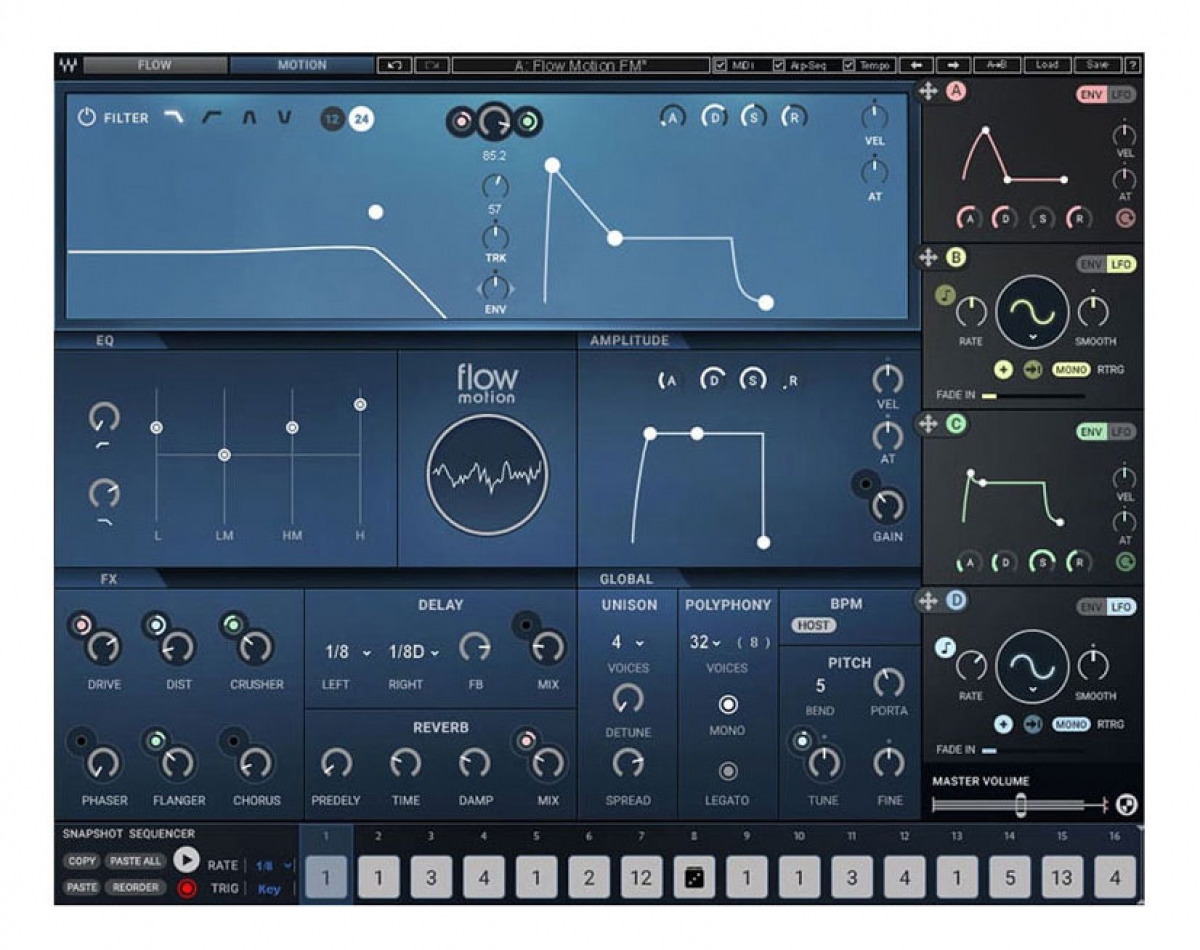
Task: Select the dice random step 8
Action: pos(694,877)
